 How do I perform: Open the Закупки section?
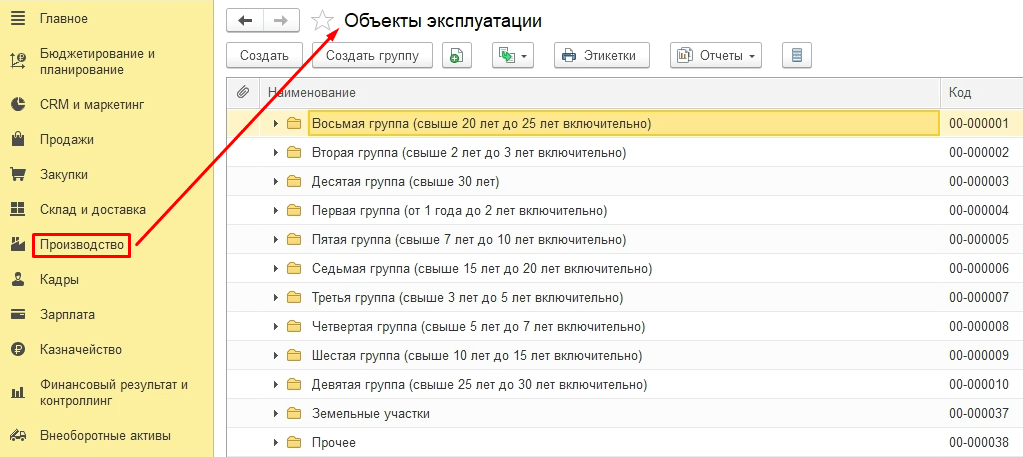point(64,174)
